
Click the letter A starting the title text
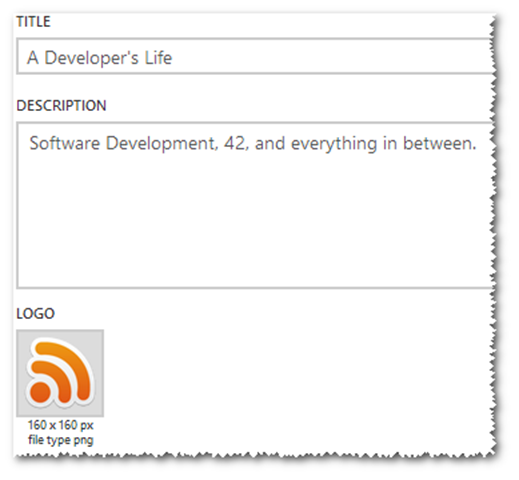(33, 58)
